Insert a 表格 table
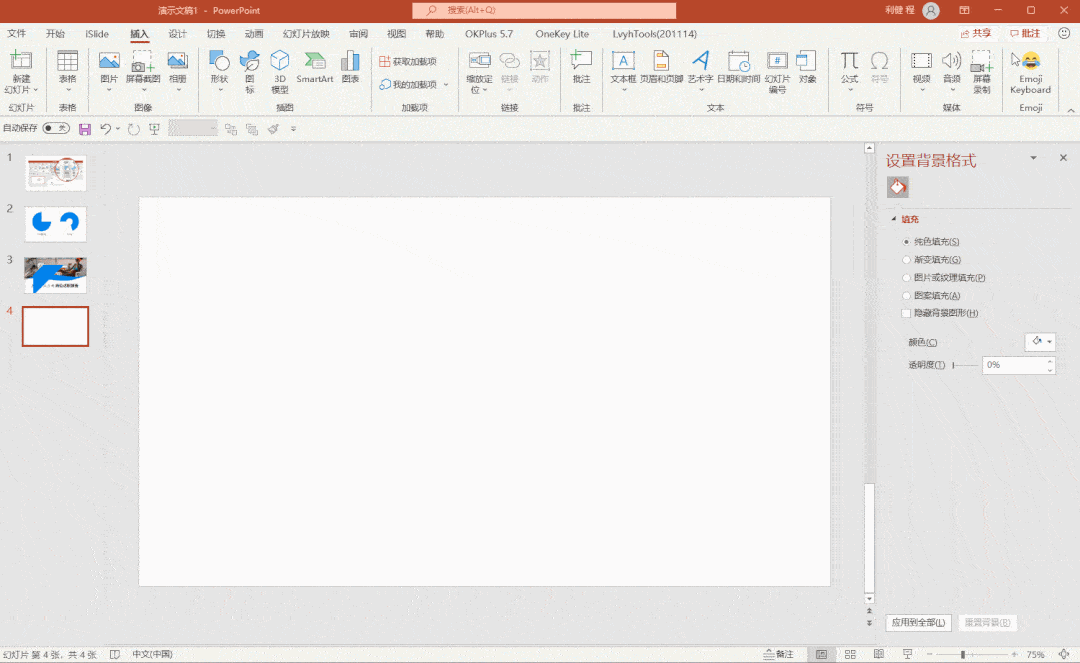 point(68,71)
